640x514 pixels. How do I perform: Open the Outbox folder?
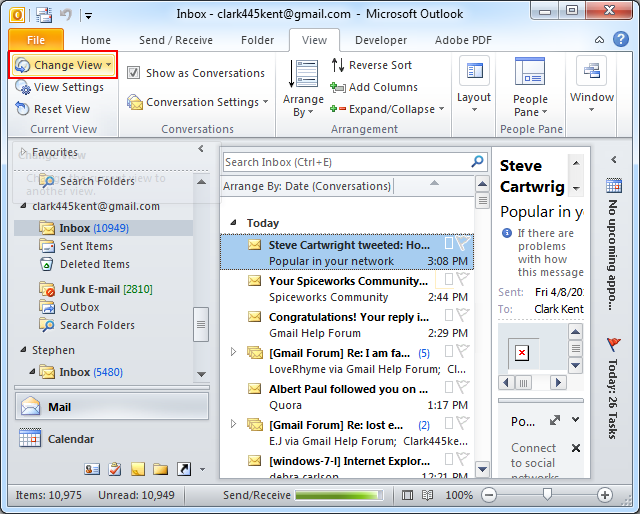(x=80, y=307)
